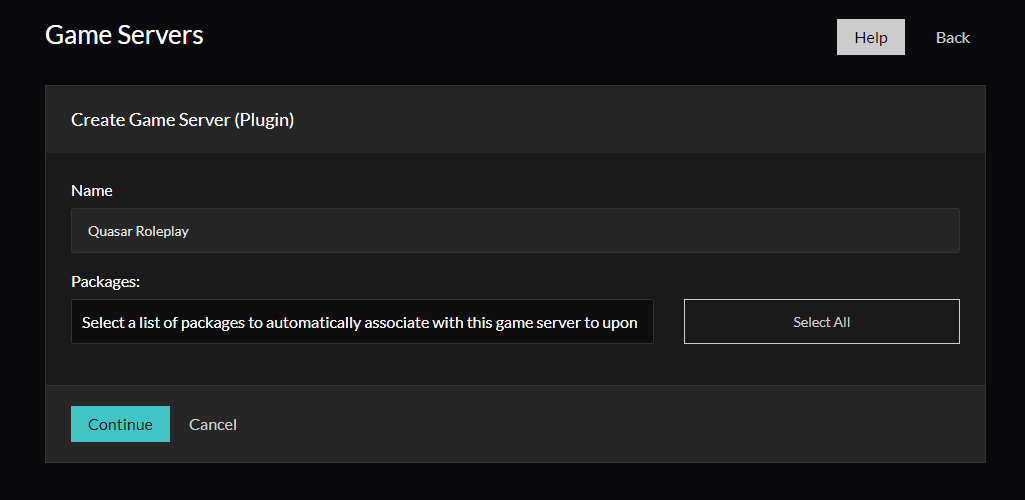Open the Packages selection list
This screenshot has width=1025, height=500.
click(362, 322)
